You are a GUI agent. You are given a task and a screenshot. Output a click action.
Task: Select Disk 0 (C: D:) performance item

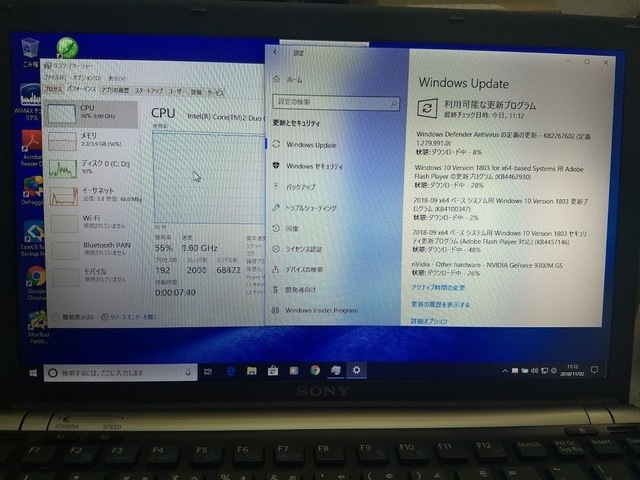click(x=93, y=168)
